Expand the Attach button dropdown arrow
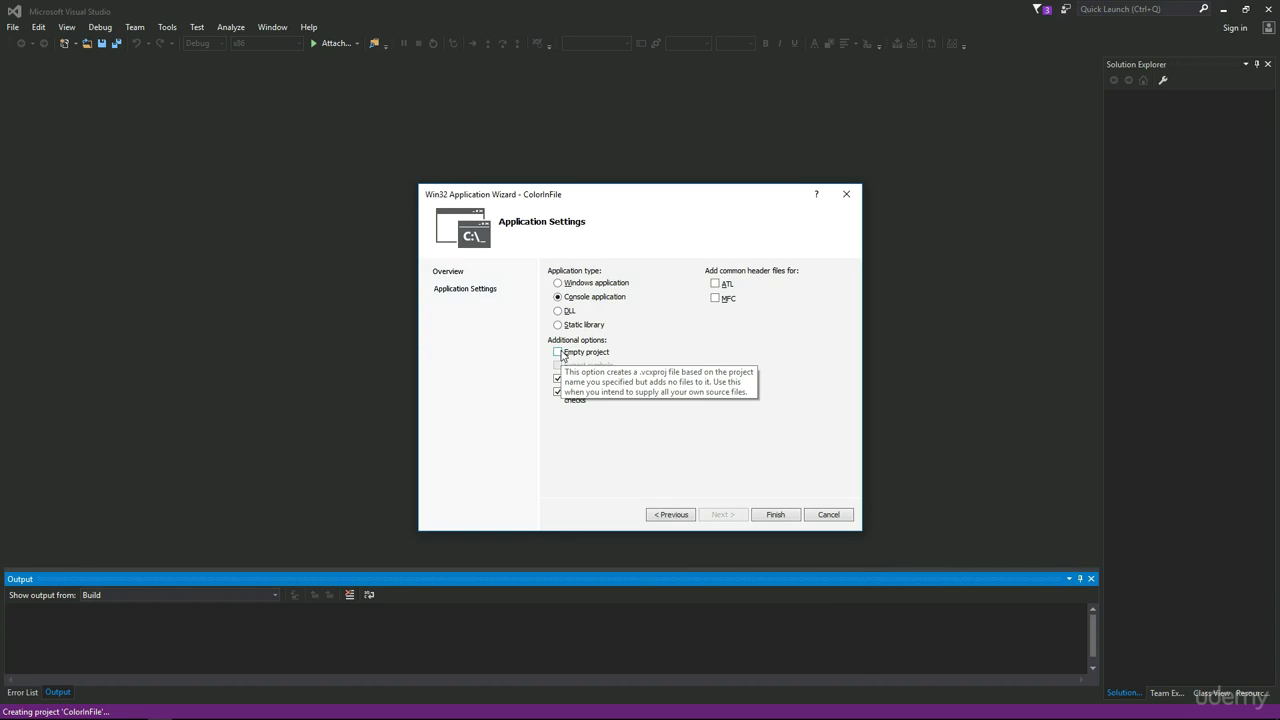1280x720 pixels. tap(357, 43)
